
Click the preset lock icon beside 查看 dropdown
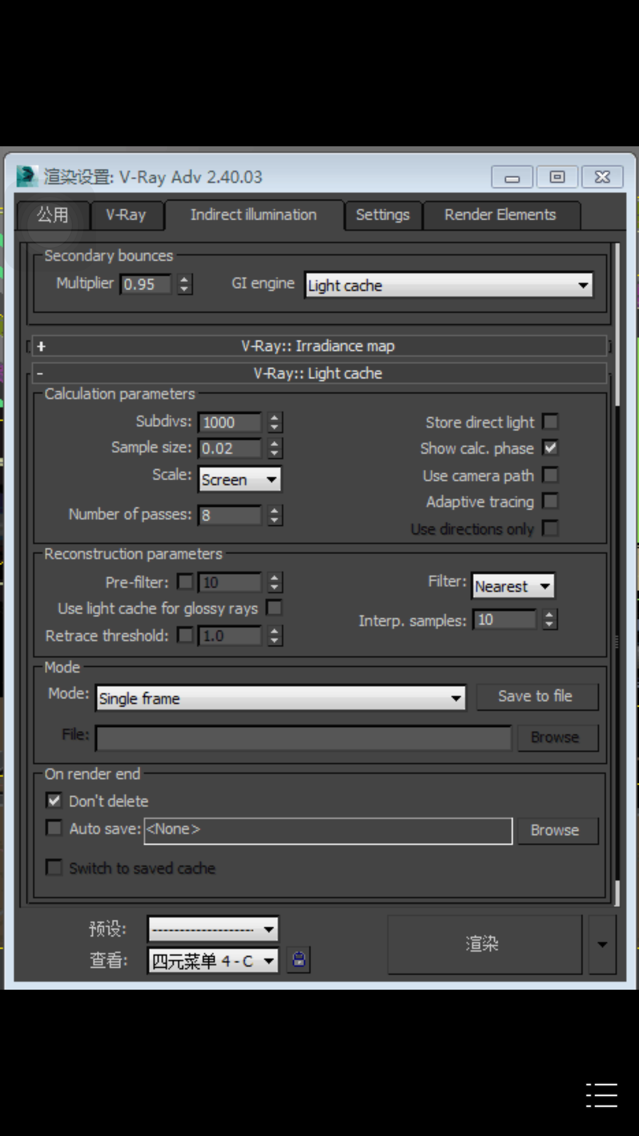[x=298, y=960]
